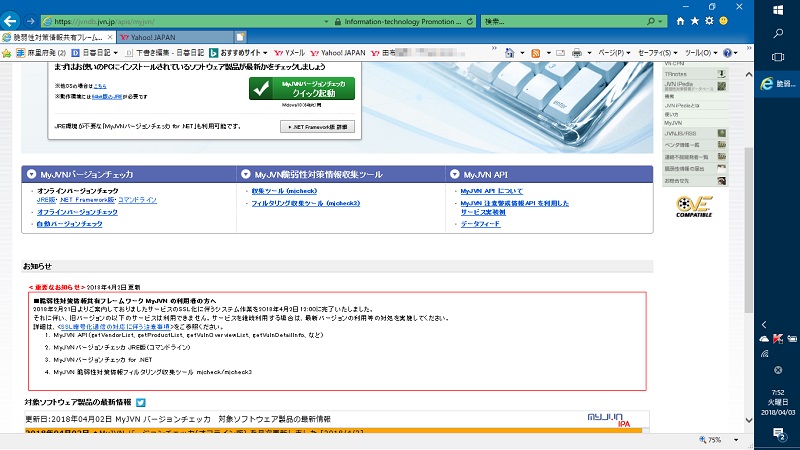
Task: Open Yメール favorites bar link
Action: click(289, 53)
